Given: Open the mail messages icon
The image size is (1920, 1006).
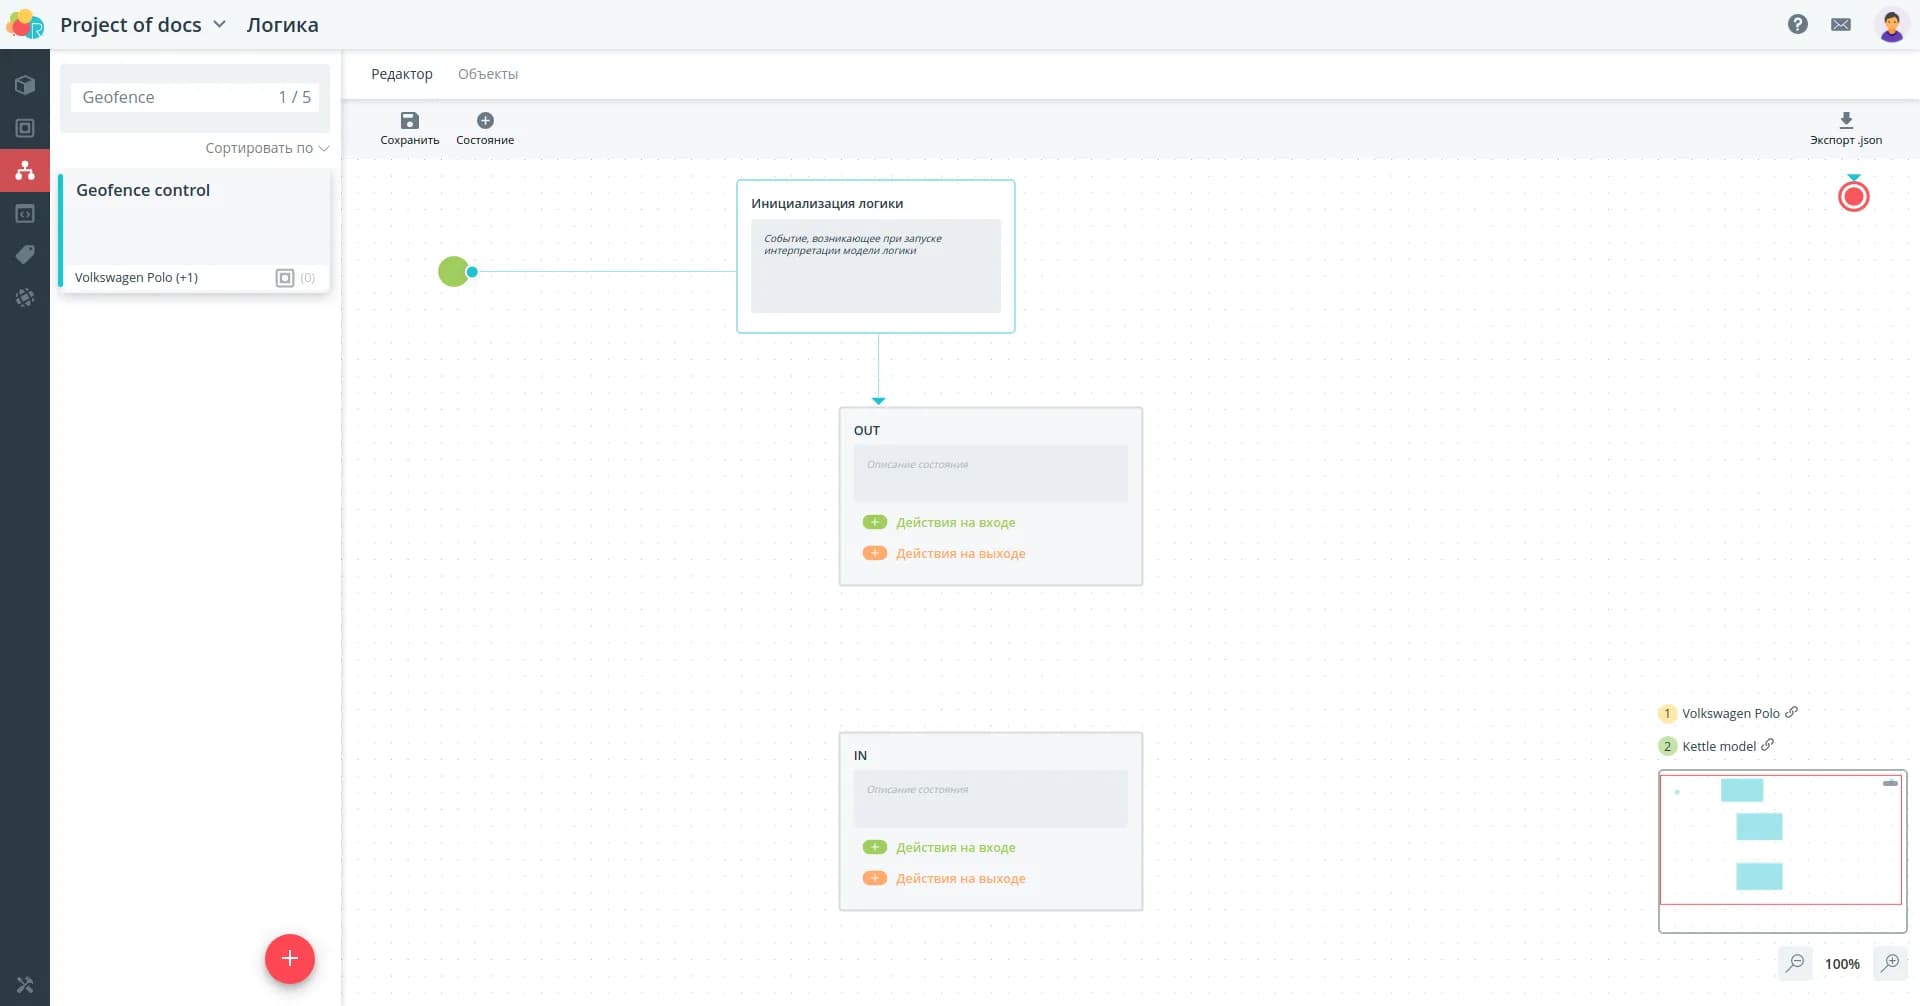Looking at the screenshot, I should [1840, 25].
